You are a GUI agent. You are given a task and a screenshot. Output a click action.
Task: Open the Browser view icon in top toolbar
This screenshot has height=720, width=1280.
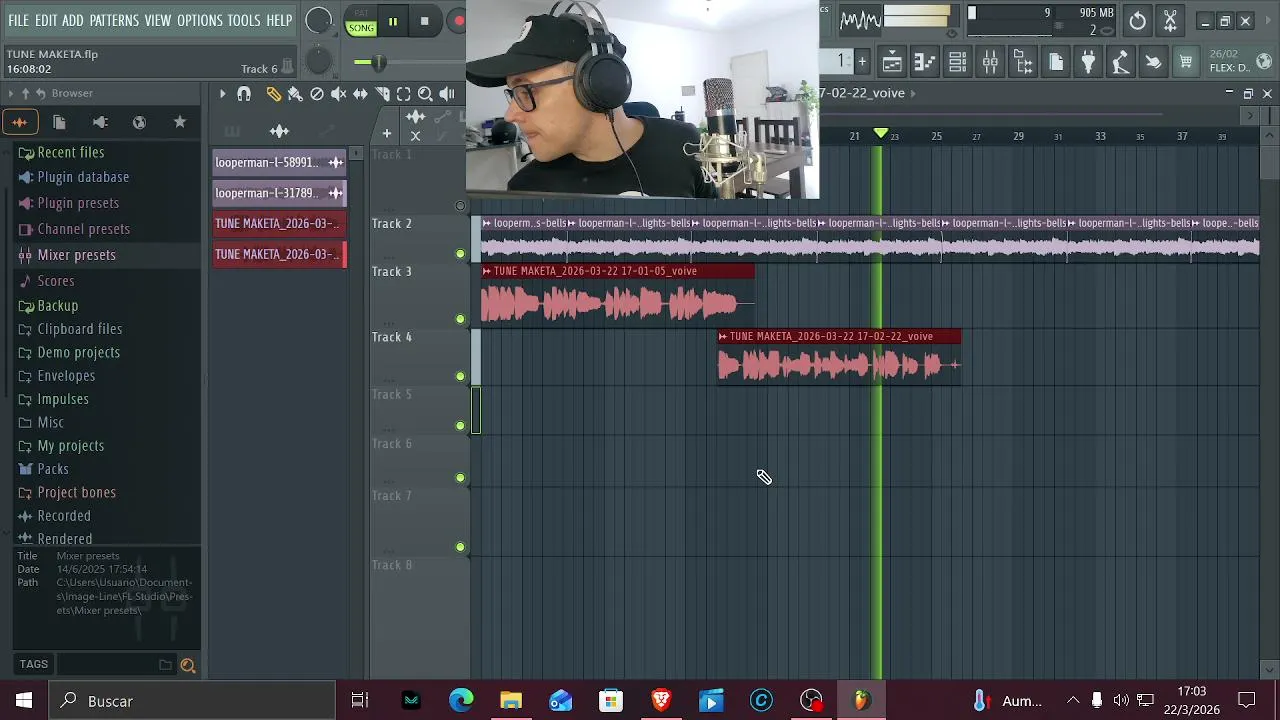1023,62
